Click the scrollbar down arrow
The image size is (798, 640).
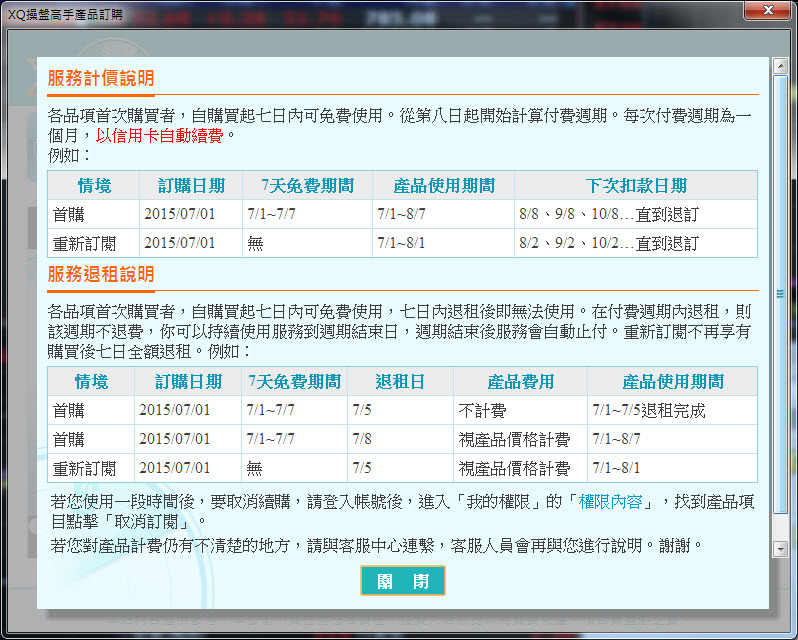point(779,549)
